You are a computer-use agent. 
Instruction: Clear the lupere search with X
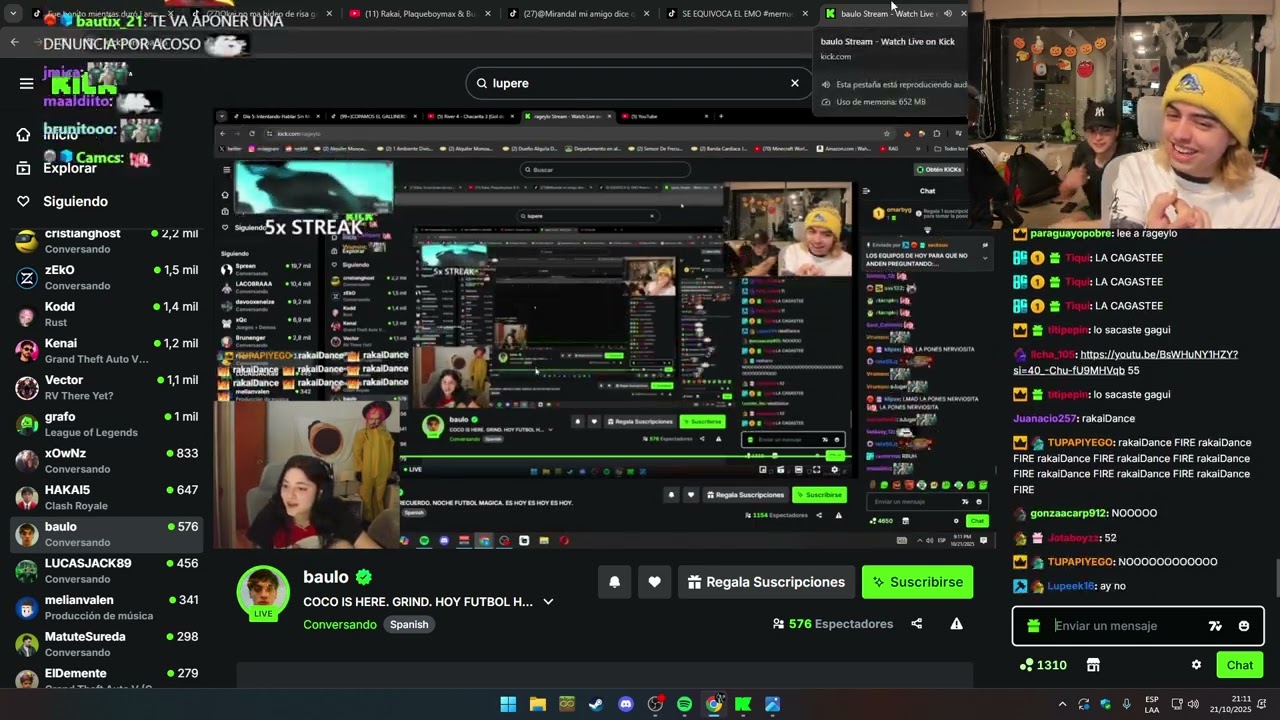click(795, 83)
